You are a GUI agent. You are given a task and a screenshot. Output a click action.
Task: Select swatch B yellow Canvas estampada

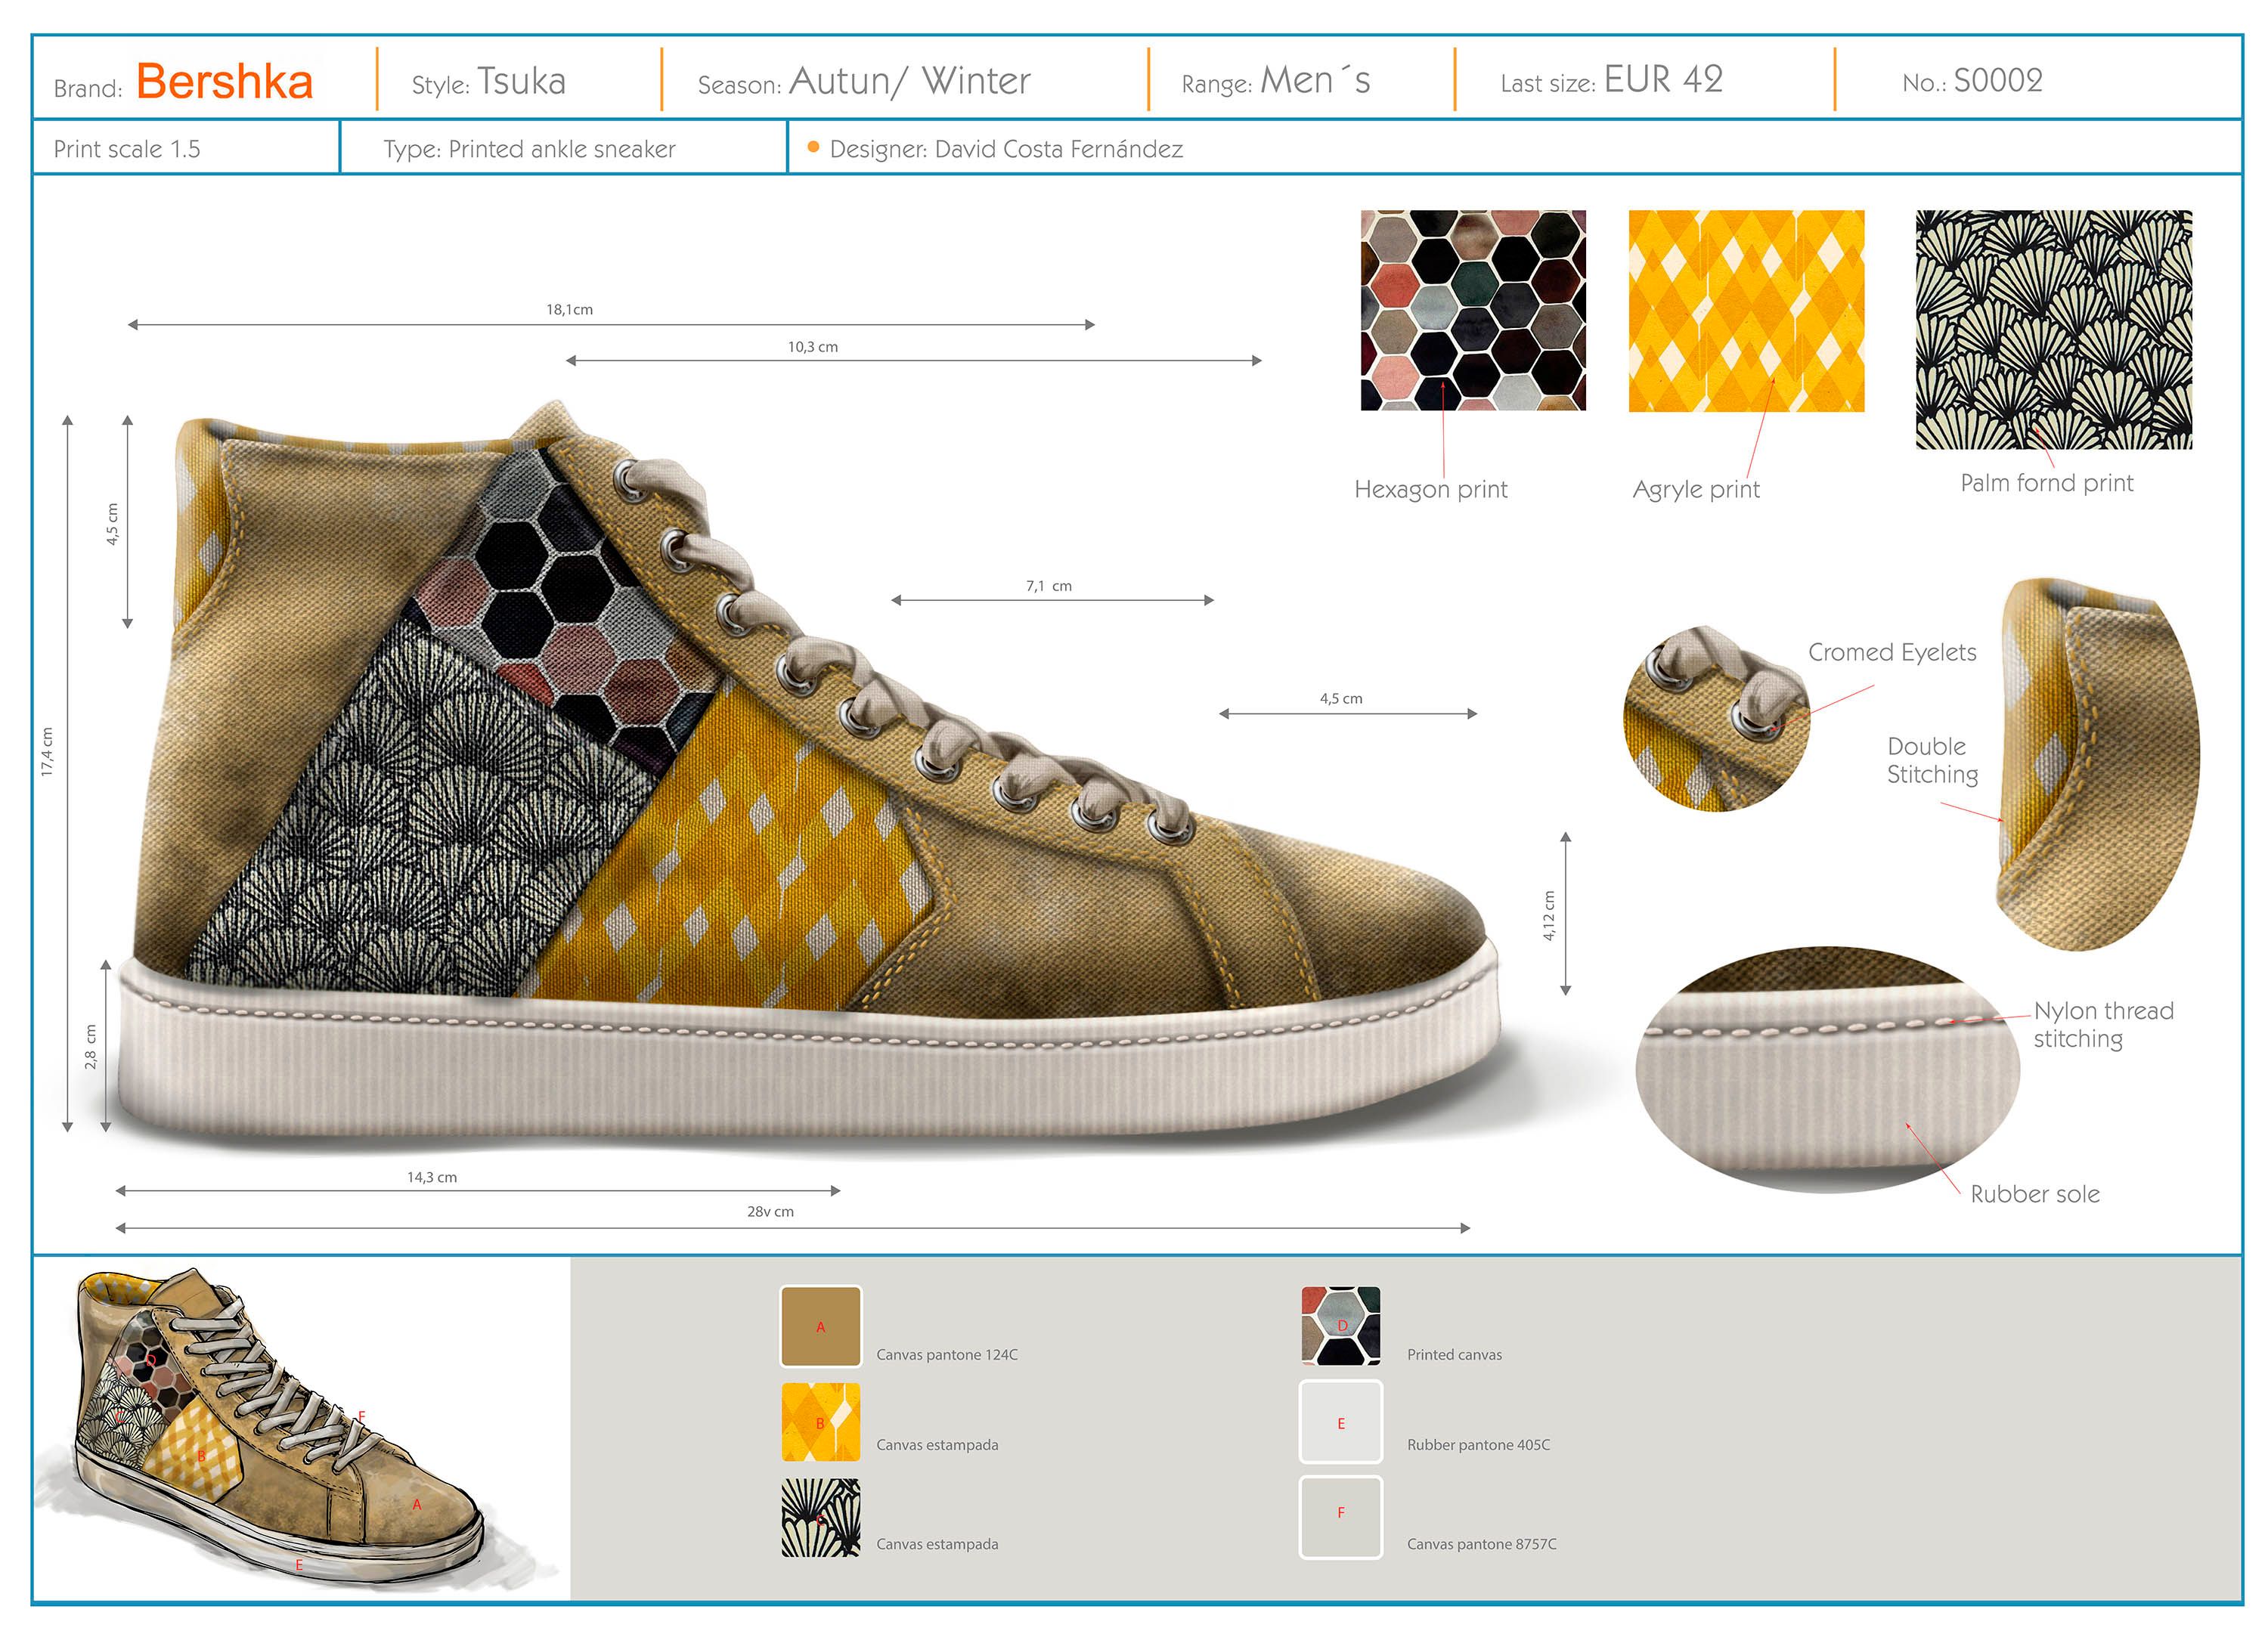[x=820, y=1422]
